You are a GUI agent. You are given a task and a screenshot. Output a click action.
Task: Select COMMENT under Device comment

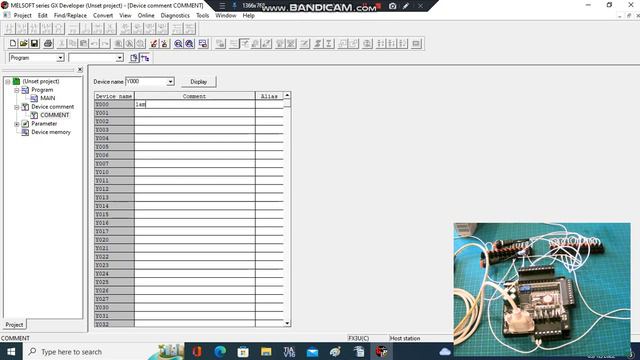[x=55, y=115]
